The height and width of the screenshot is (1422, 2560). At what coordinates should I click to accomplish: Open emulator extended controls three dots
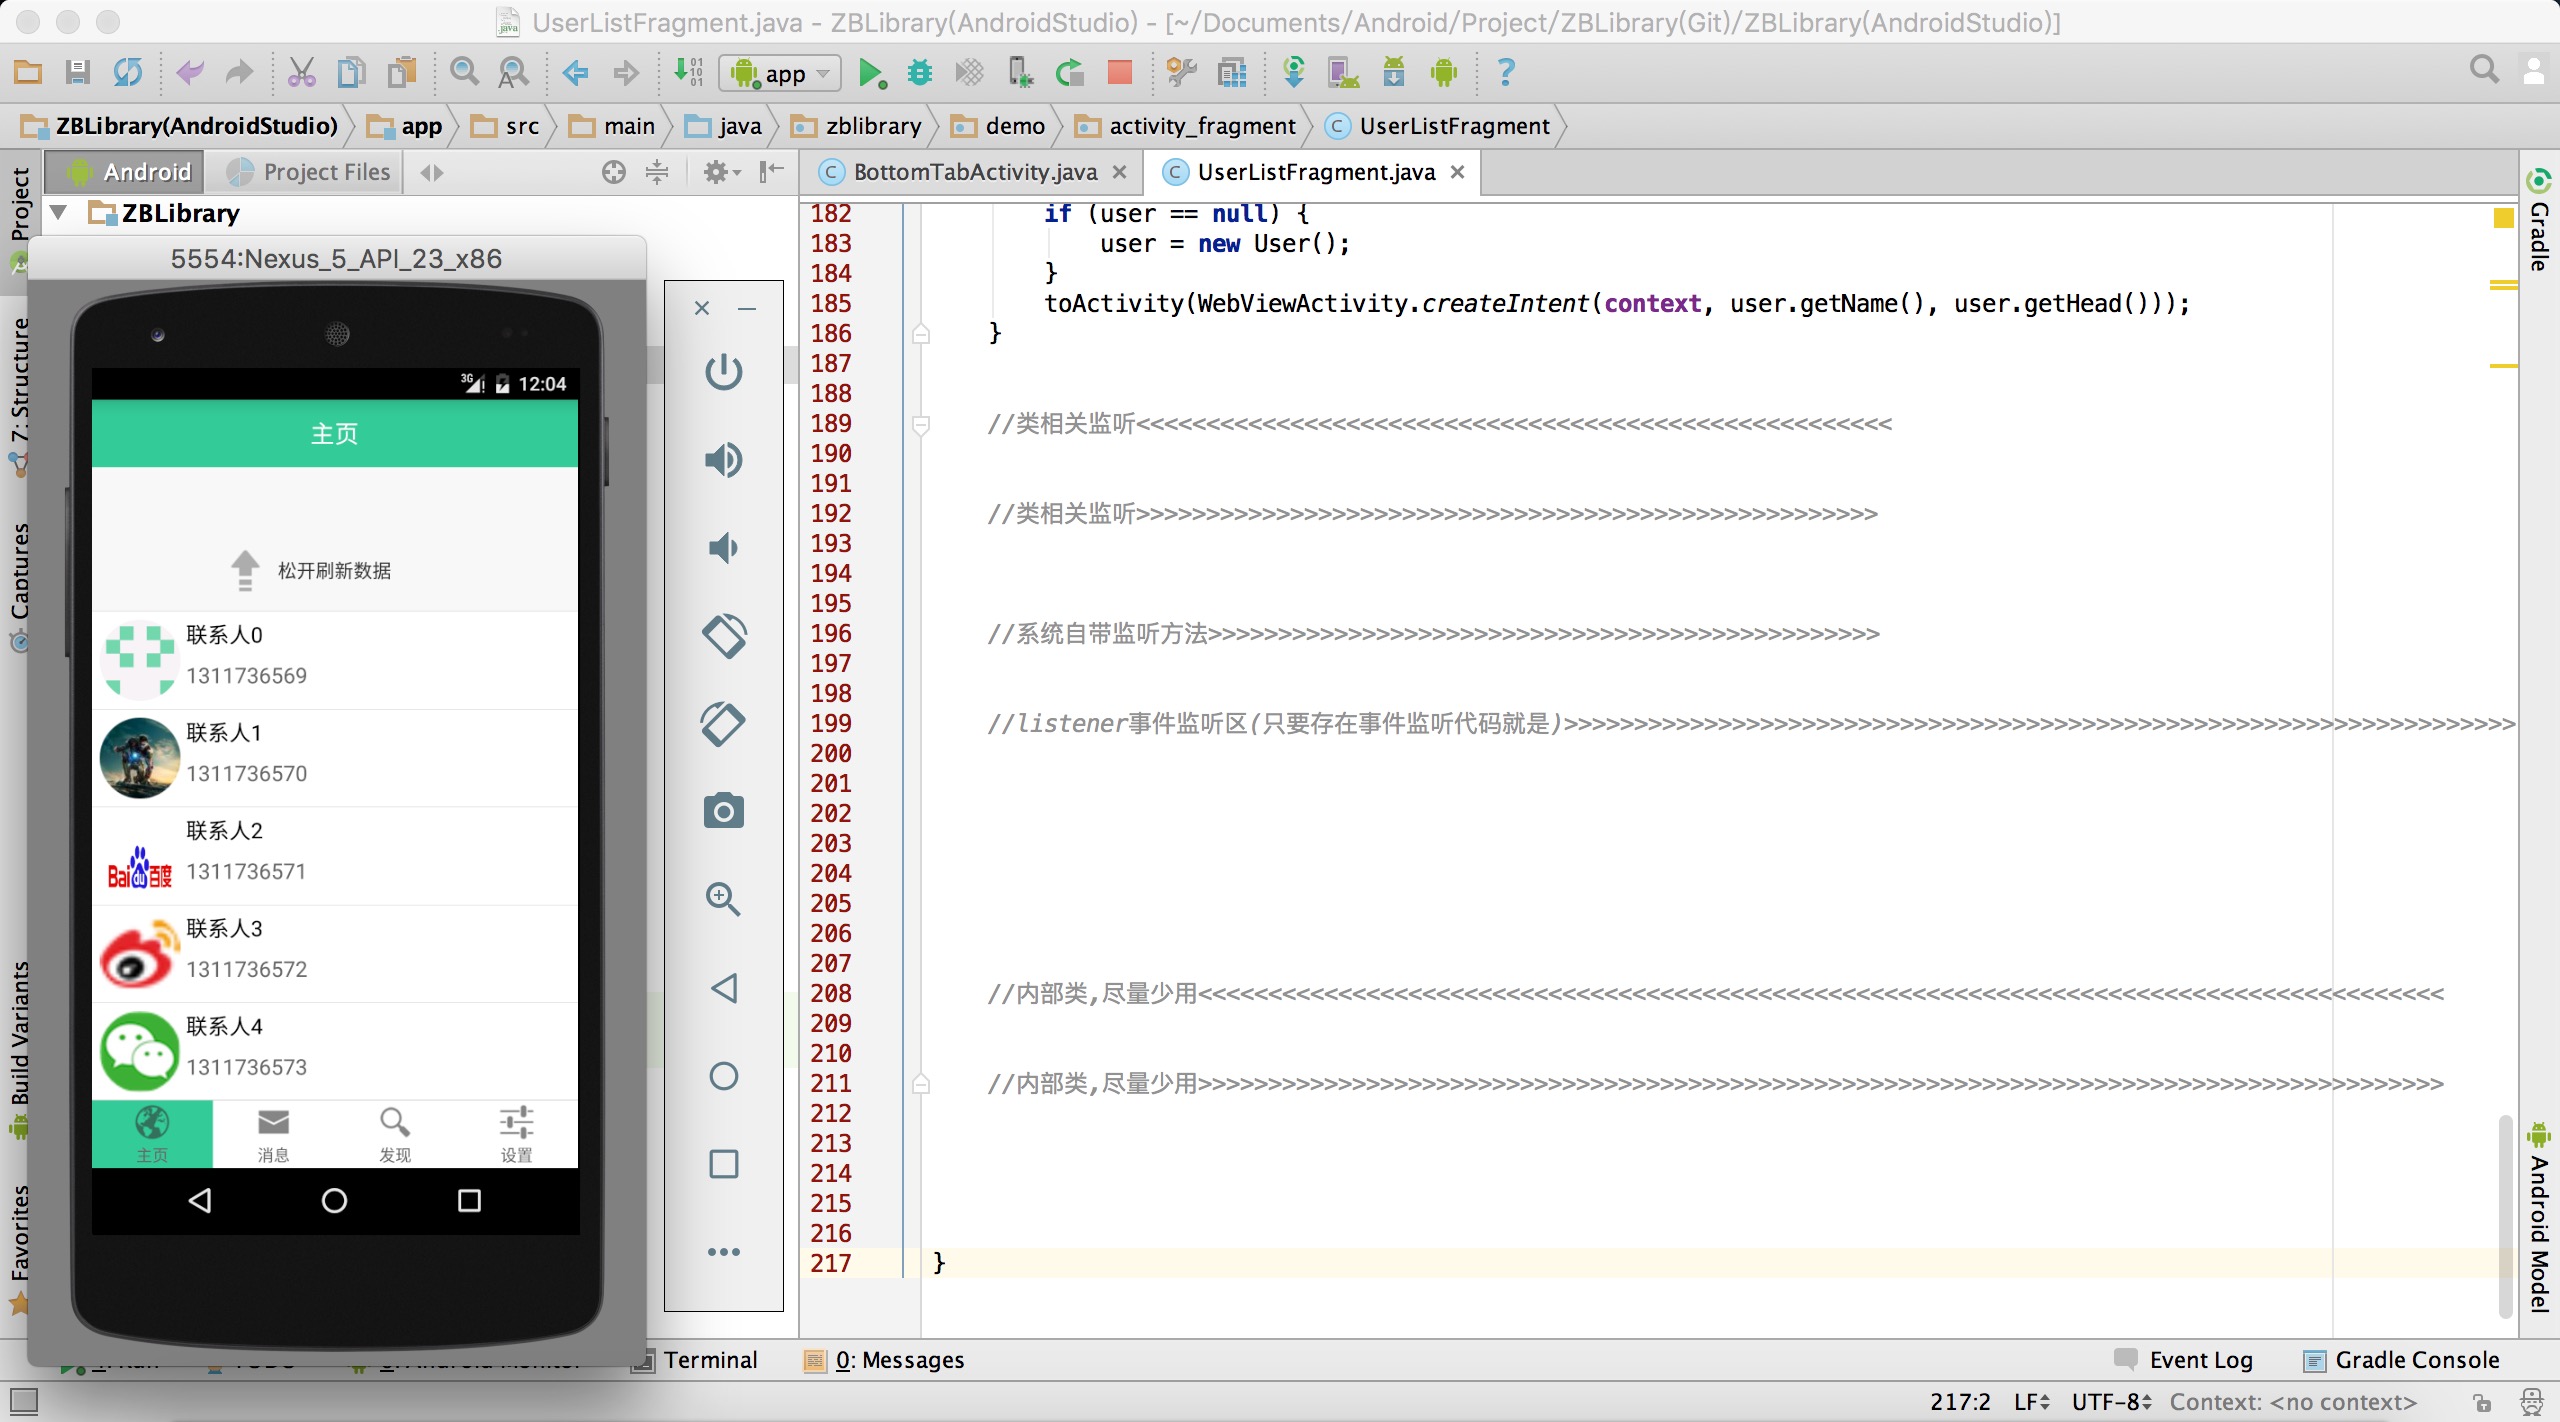723,1252
